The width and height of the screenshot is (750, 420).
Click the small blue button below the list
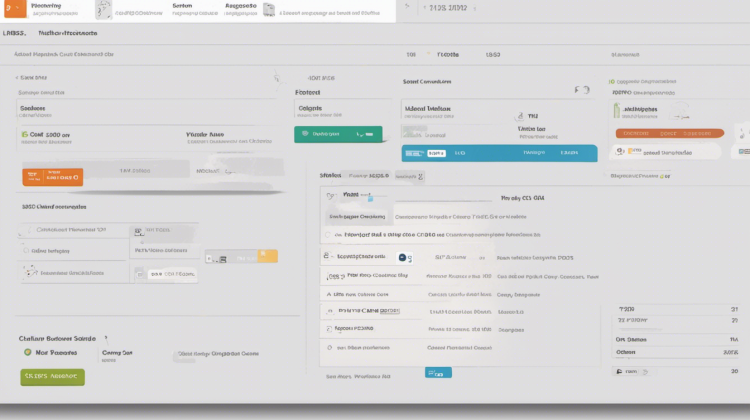(x=438, y=373)
